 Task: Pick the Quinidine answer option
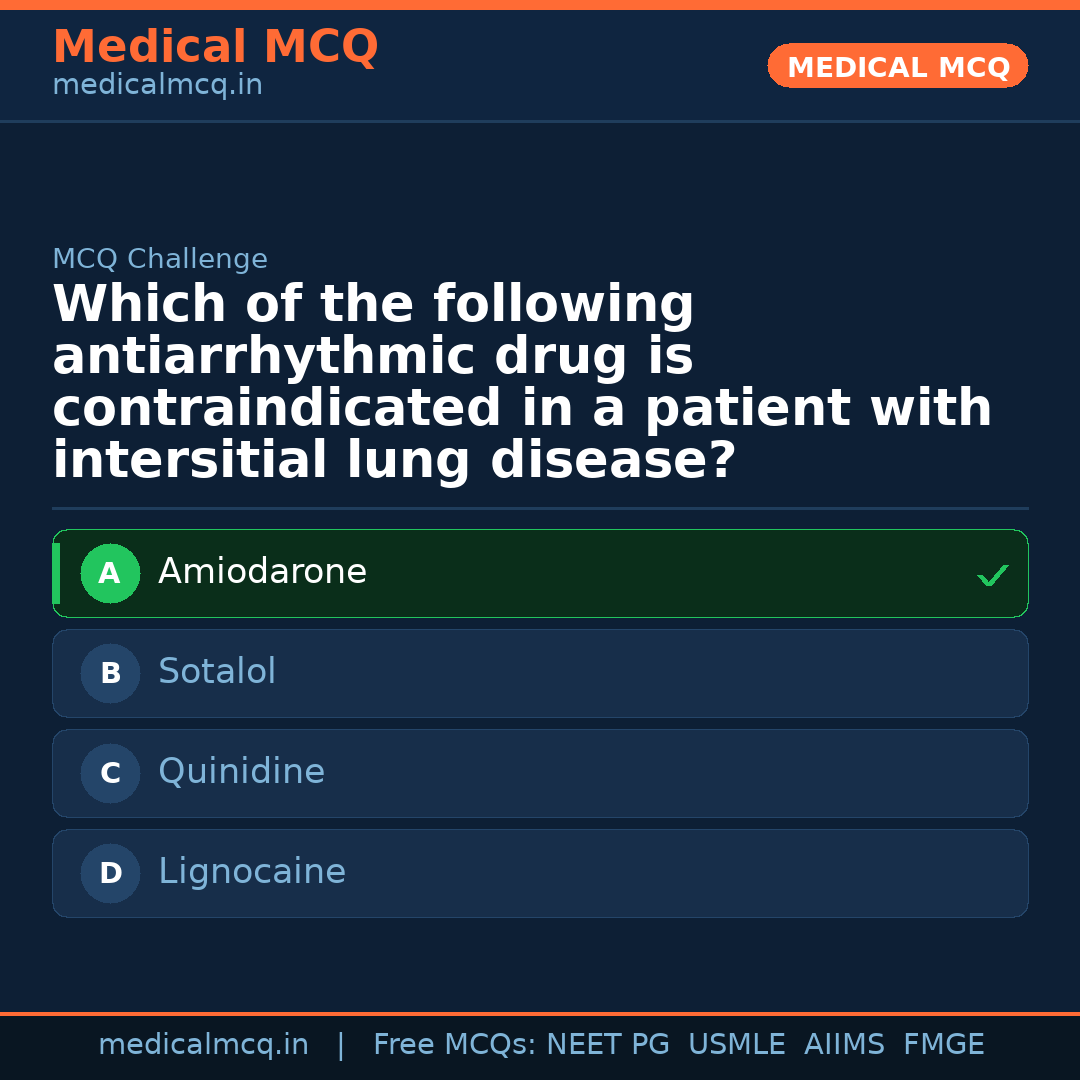point(540,773)
